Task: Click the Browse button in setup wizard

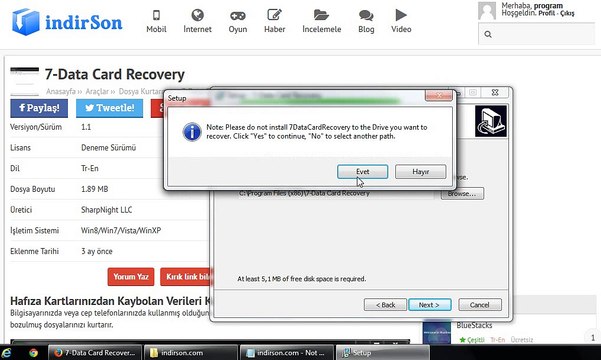Action: [462, 194]
